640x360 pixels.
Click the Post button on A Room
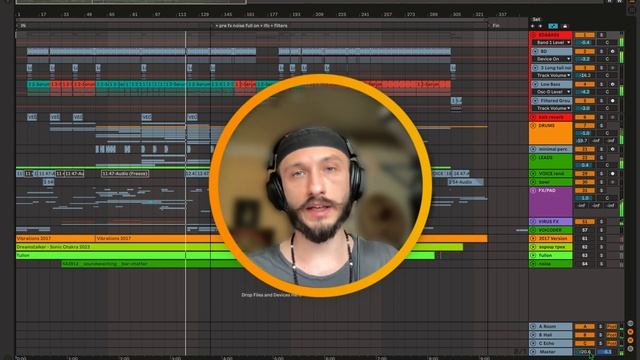tap(611, 327)
